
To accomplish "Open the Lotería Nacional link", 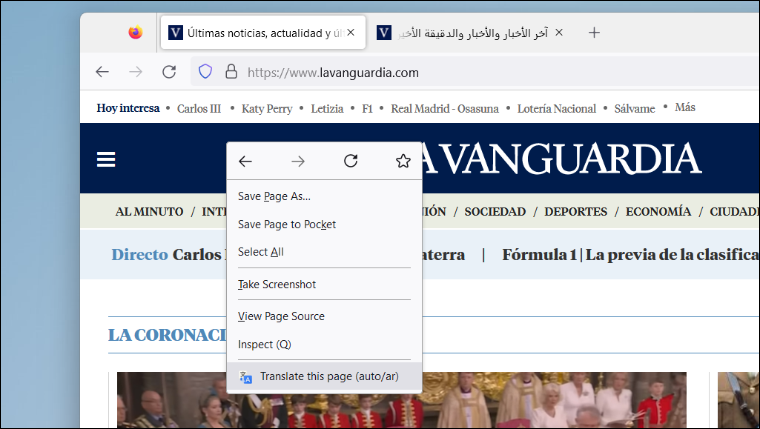I will (556, 109).
